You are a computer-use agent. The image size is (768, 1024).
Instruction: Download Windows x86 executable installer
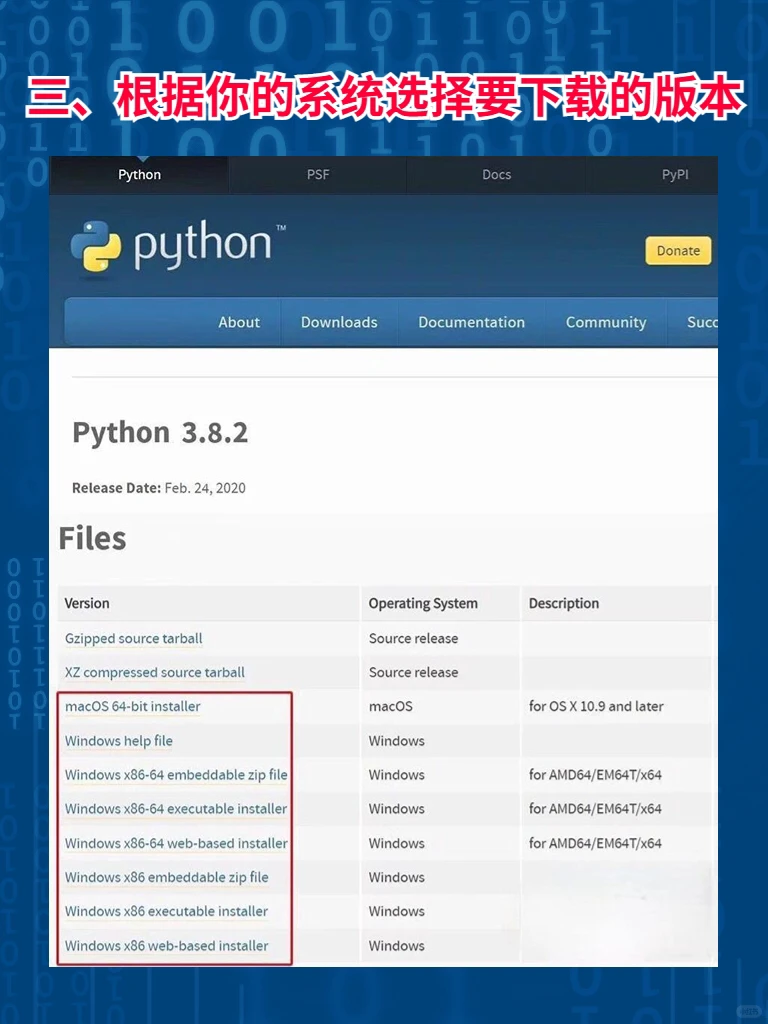coord(167,912)
